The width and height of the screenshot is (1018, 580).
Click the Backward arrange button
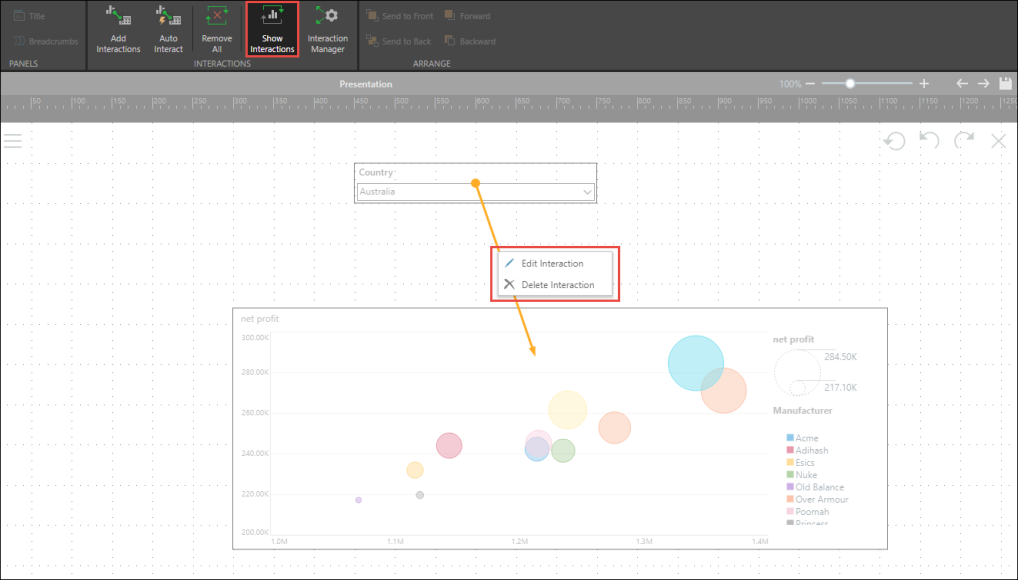470,41
